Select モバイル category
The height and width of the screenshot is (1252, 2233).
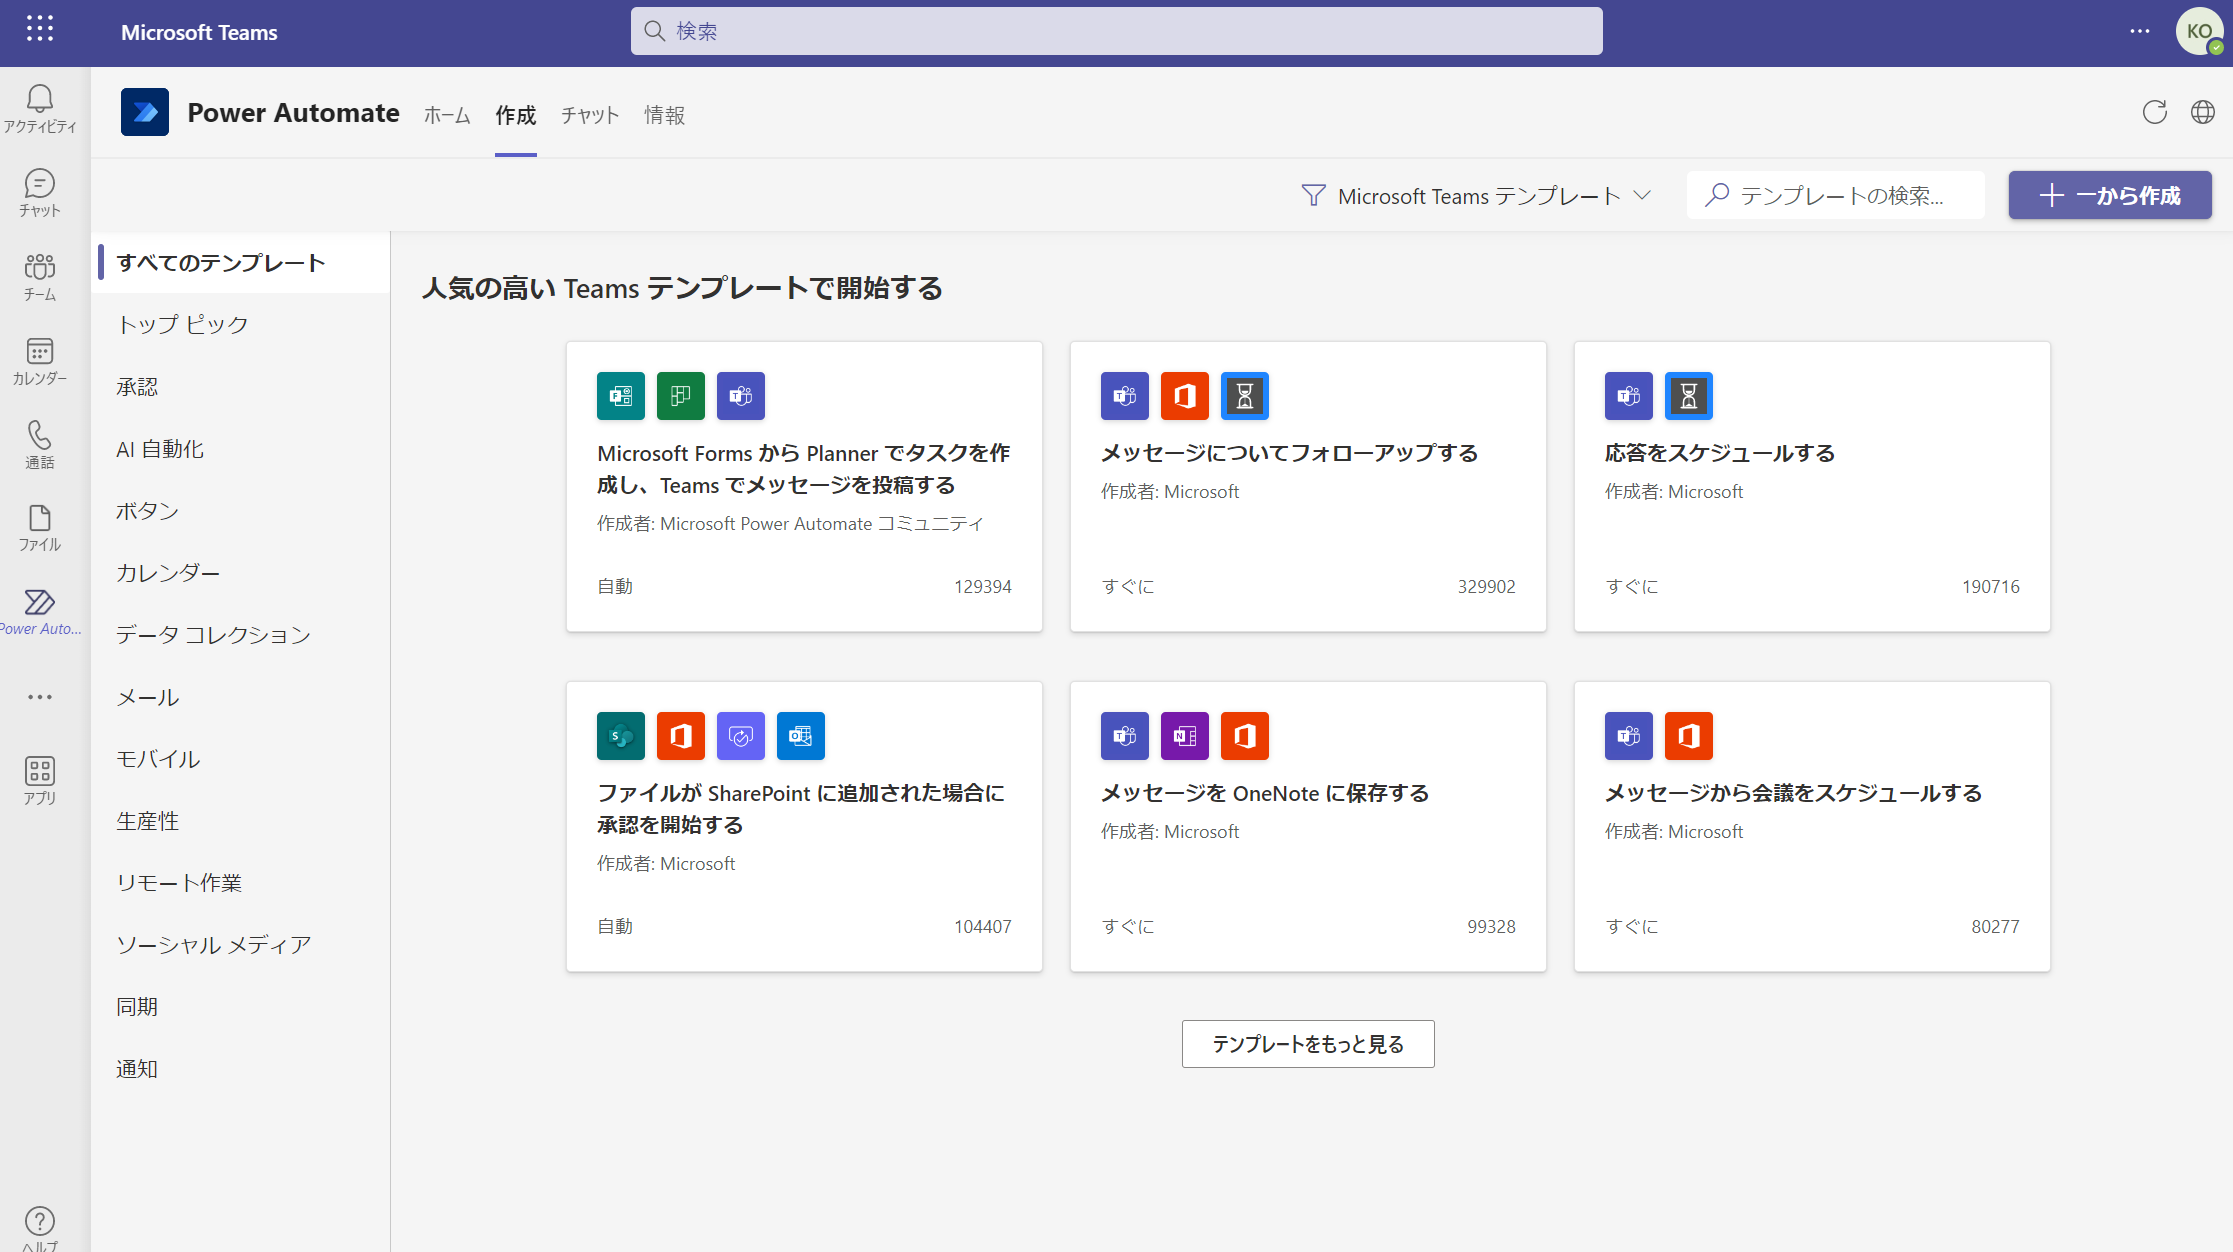[241, 759]
